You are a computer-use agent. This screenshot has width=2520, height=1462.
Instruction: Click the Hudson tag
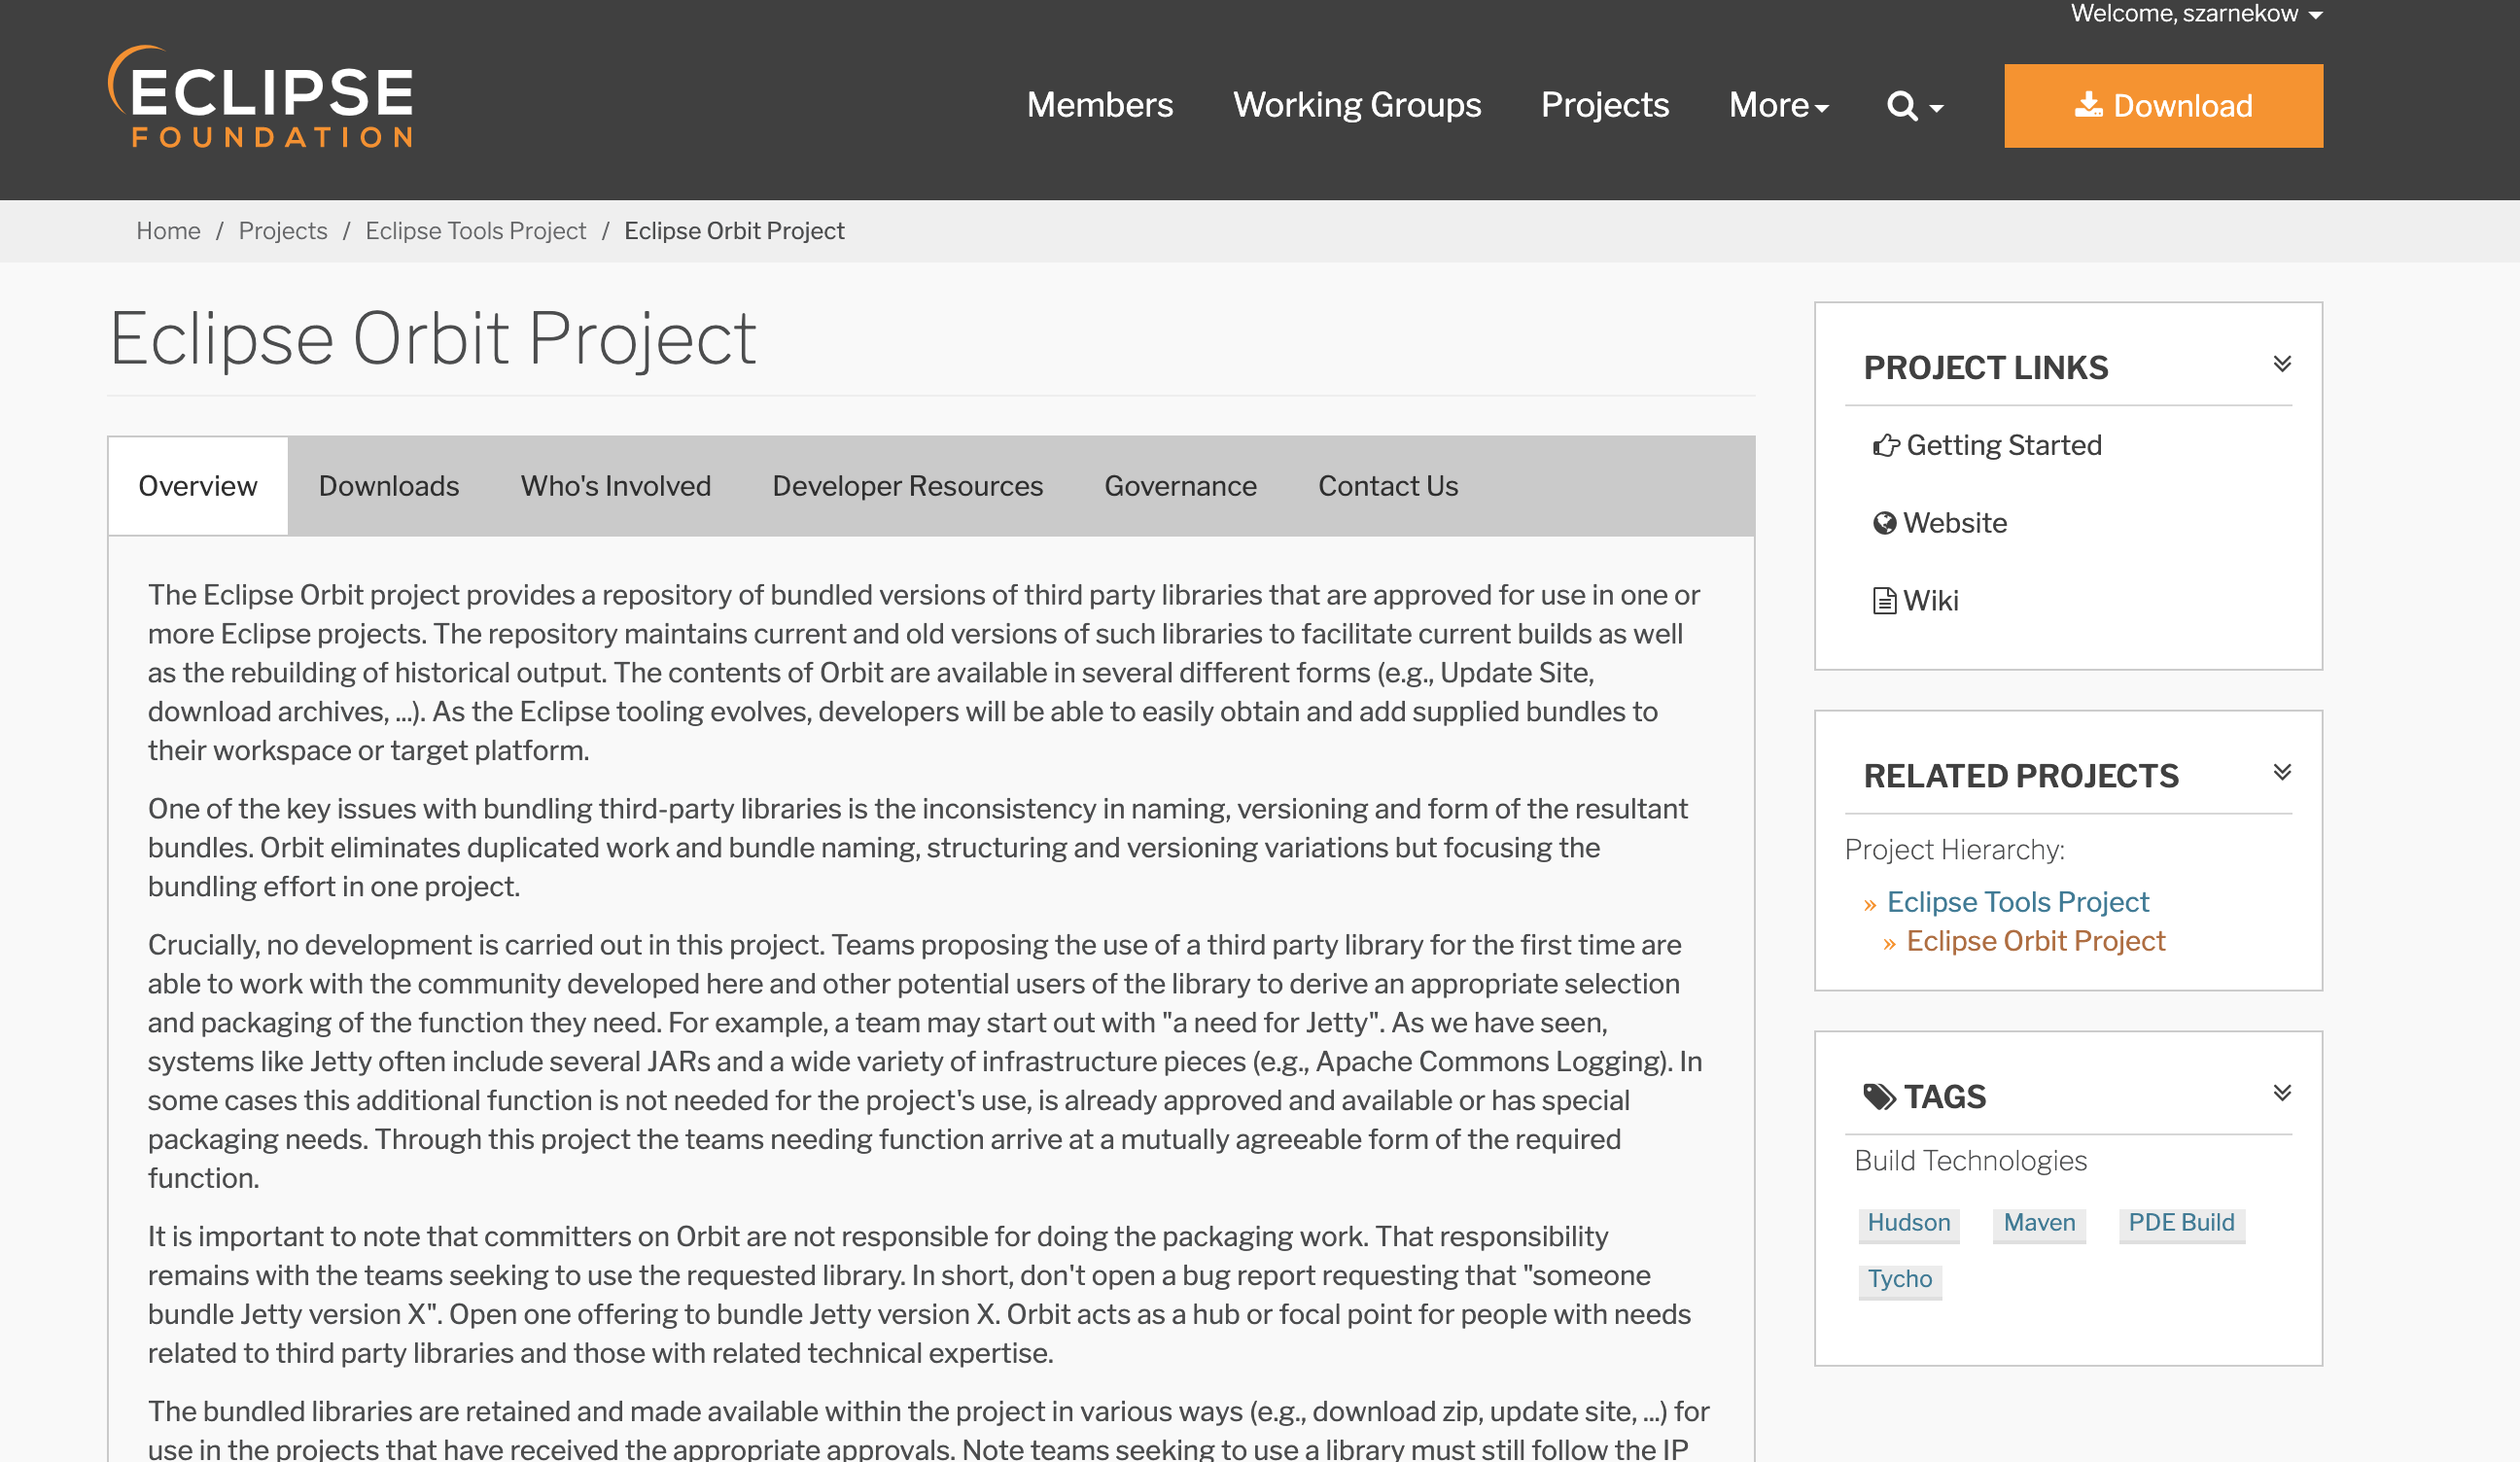click(x=1908, y=1223)
